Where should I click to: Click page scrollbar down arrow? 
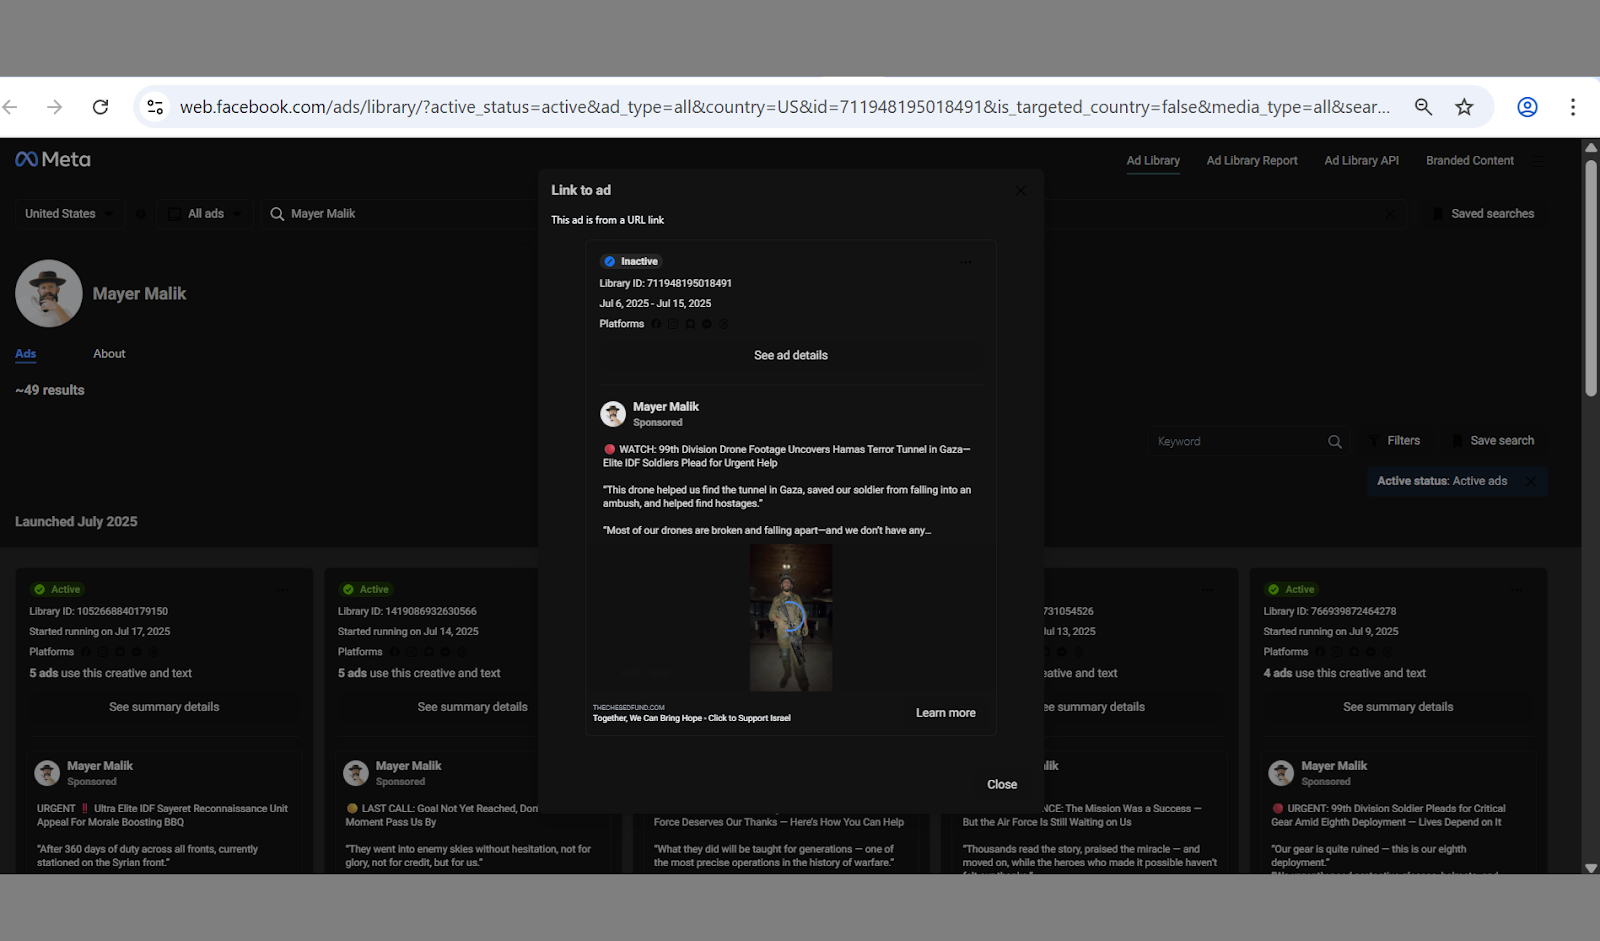pyautogui.click(x=1591, y=868)
